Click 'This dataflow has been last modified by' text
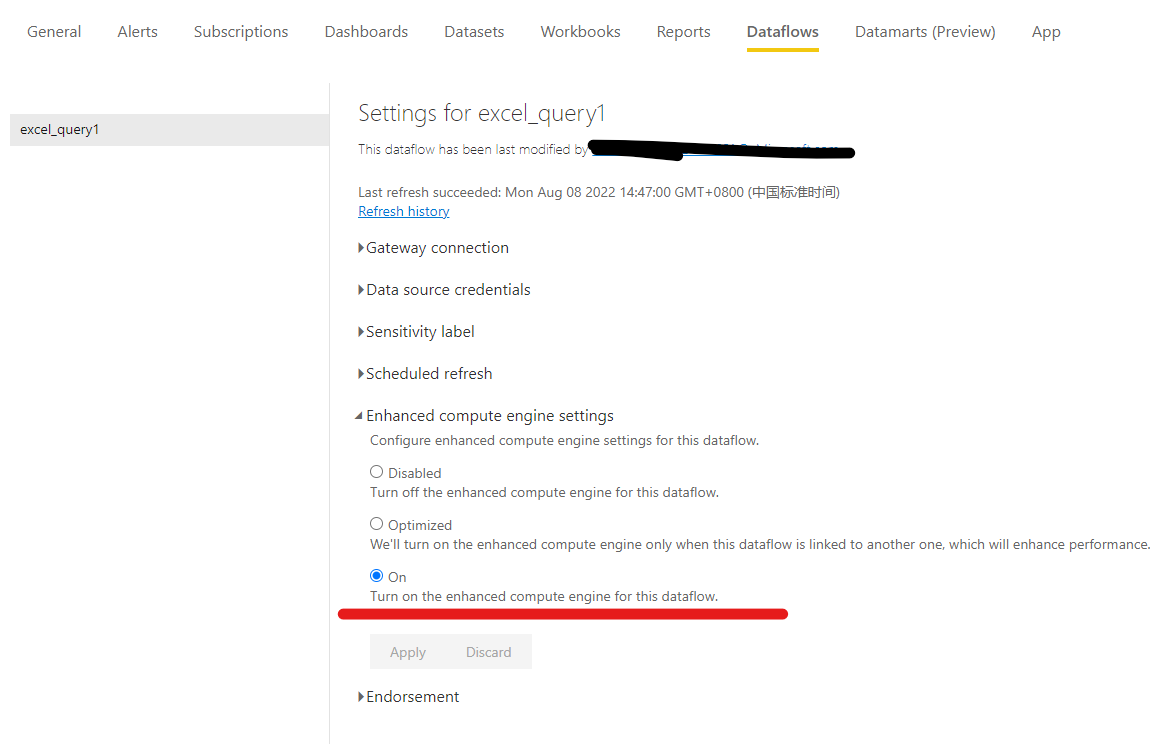The width and height of the screenshot is (1154, 744). (x=473, y=149)
